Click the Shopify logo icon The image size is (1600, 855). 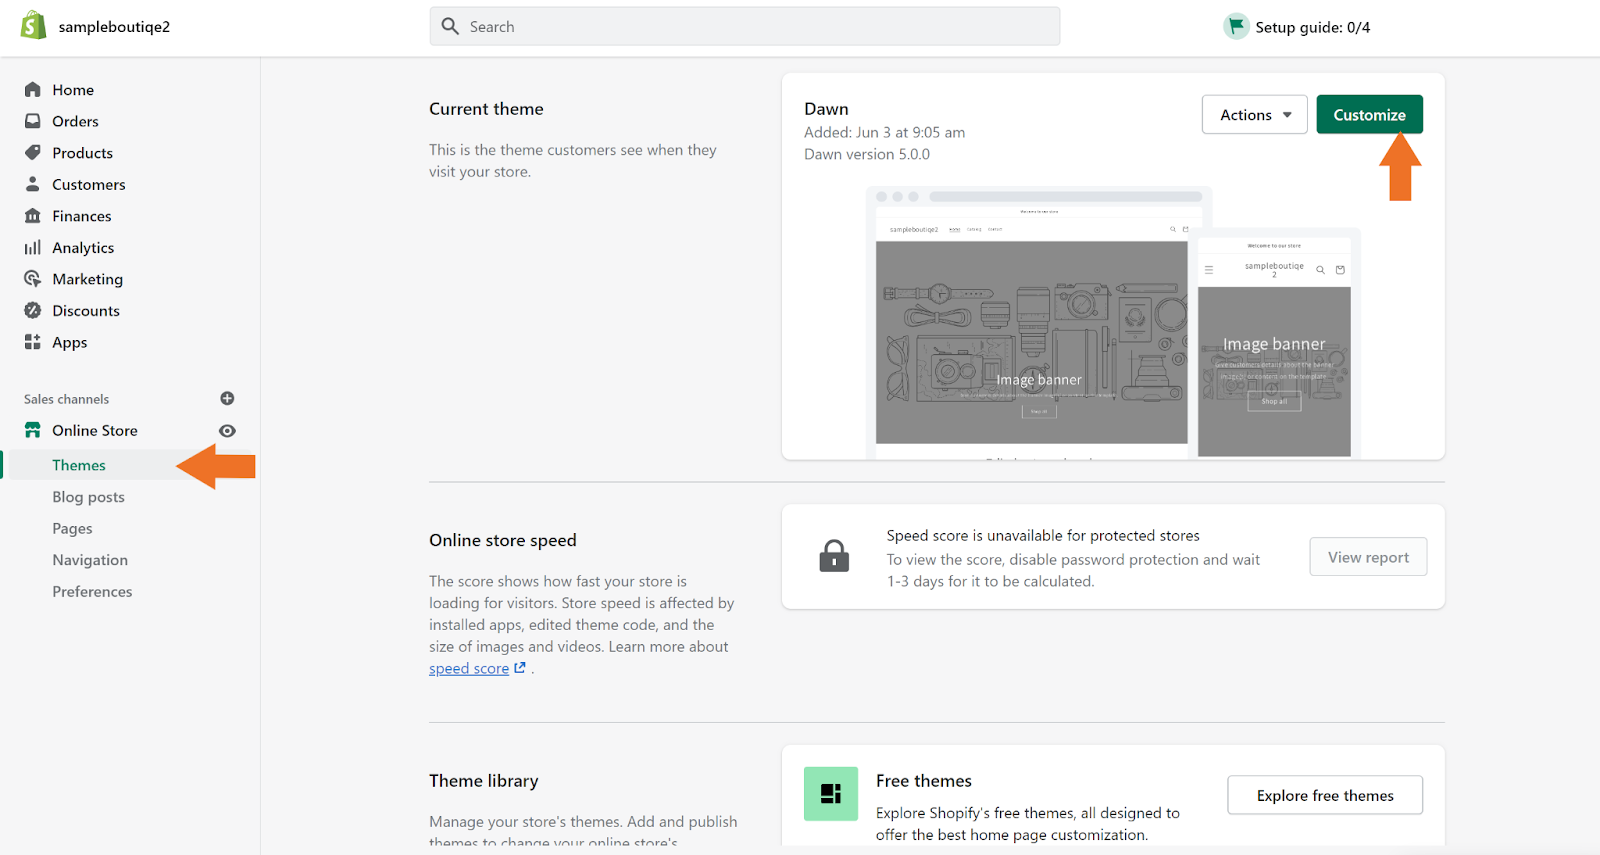(33, 25)
